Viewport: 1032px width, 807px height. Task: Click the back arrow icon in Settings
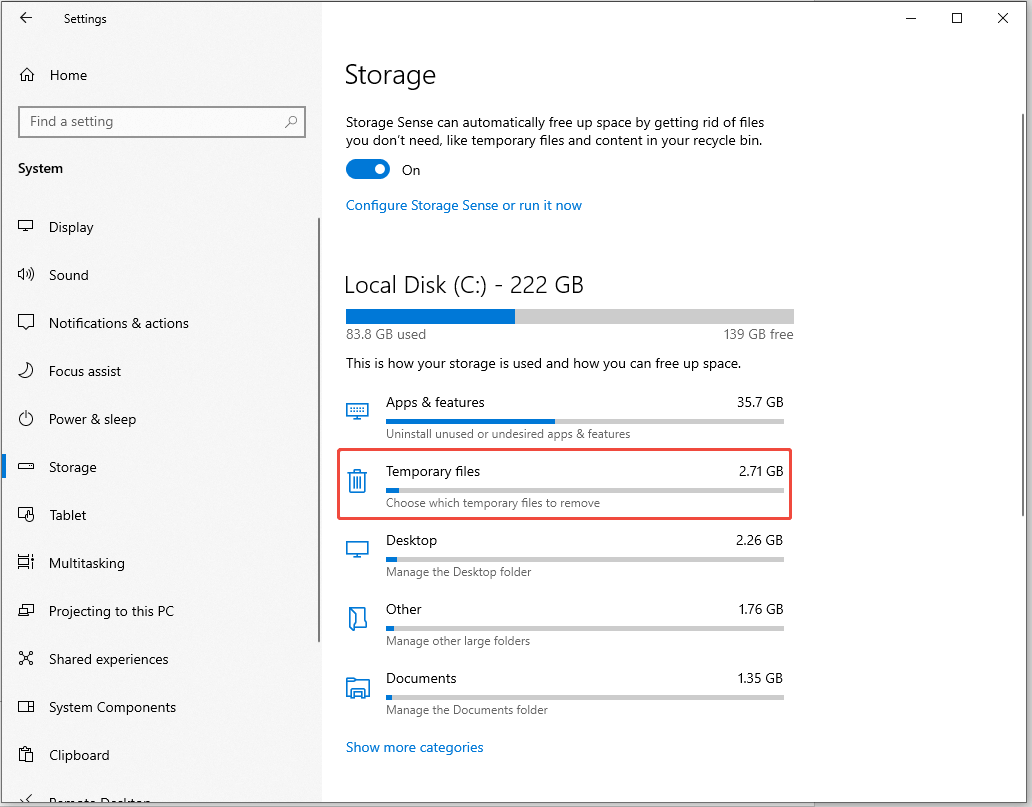[x=26, y=18]
